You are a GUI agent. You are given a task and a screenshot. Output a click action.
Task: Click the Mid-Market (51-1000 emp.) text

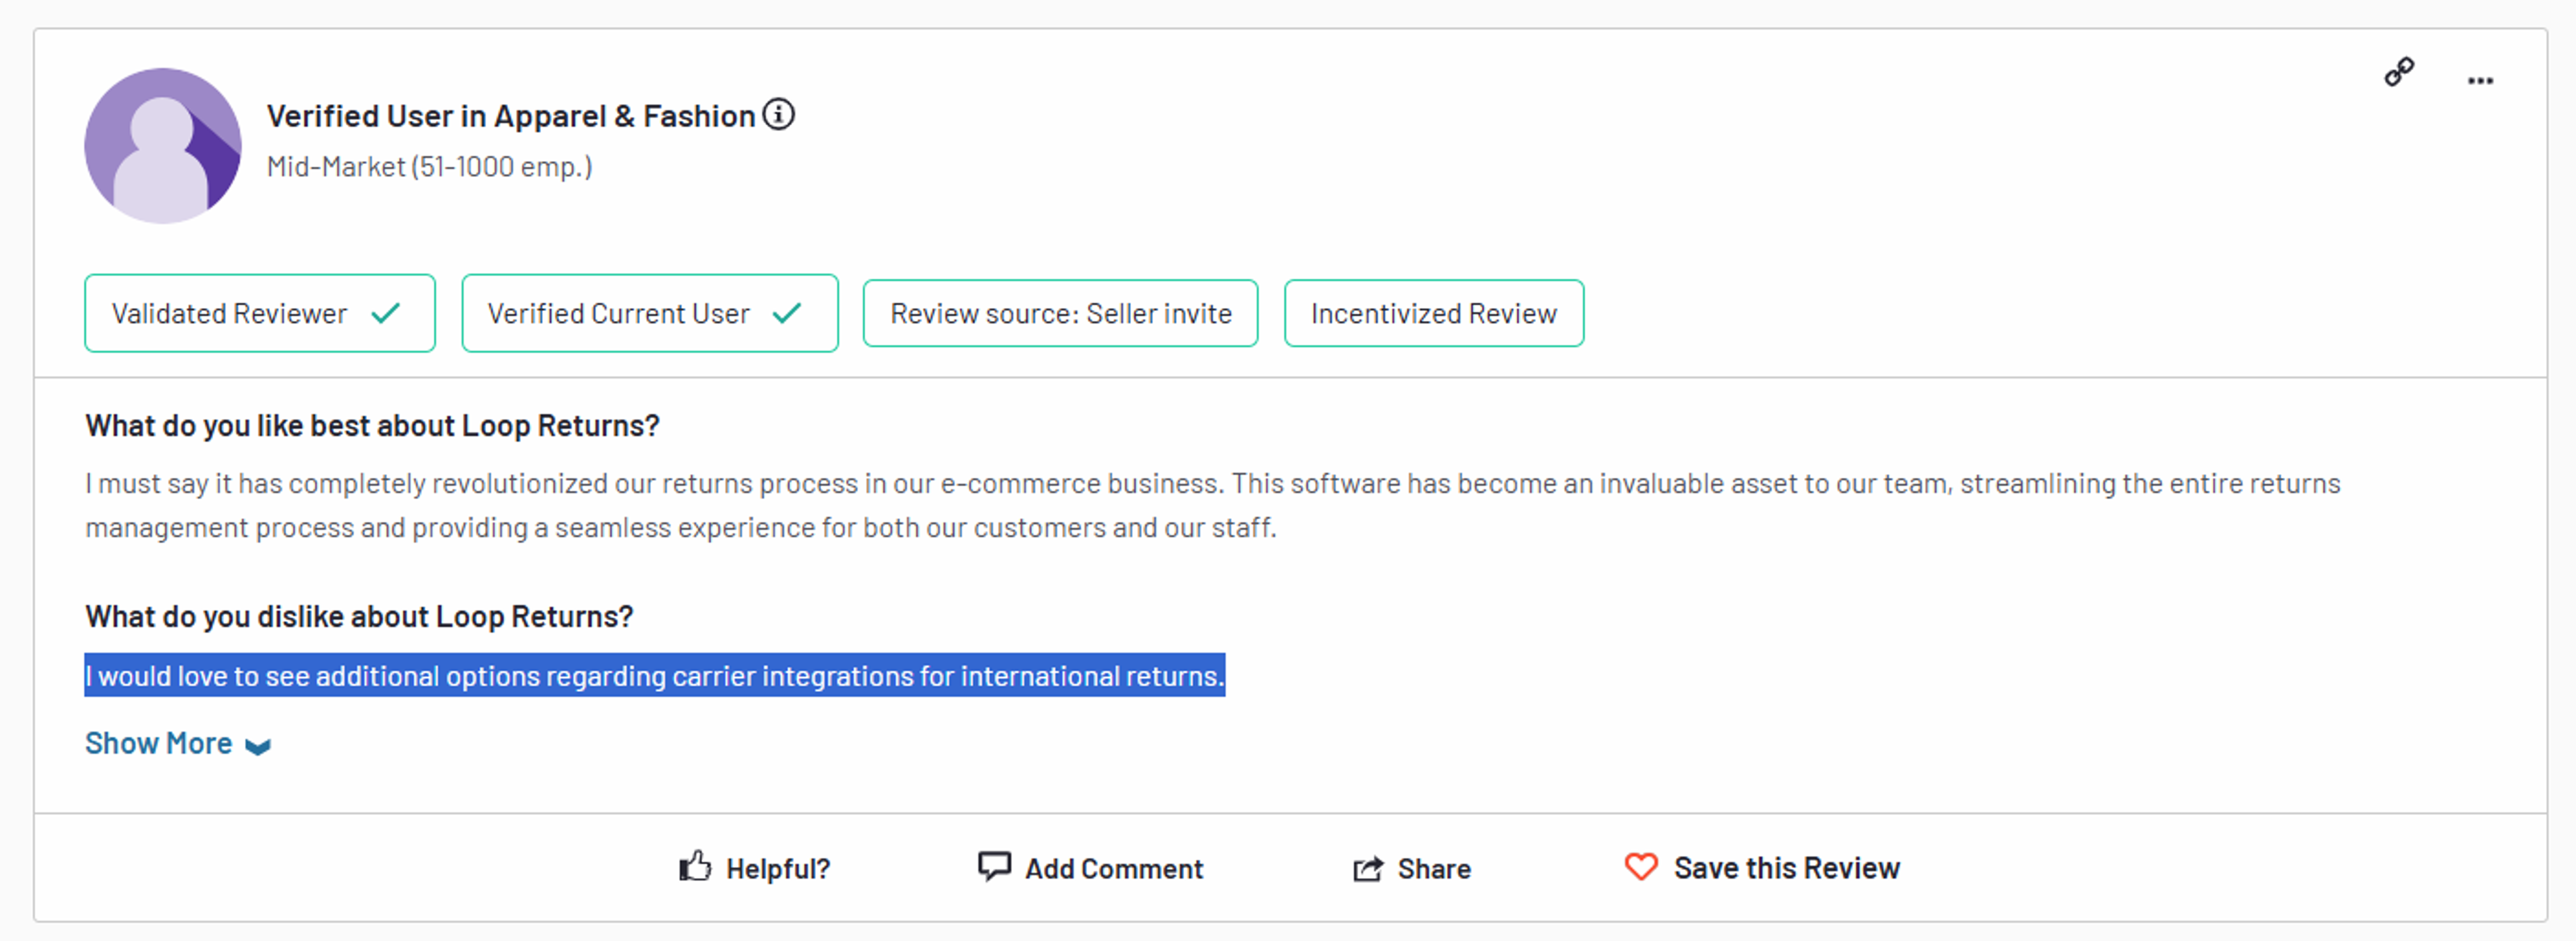coord(430,167)
